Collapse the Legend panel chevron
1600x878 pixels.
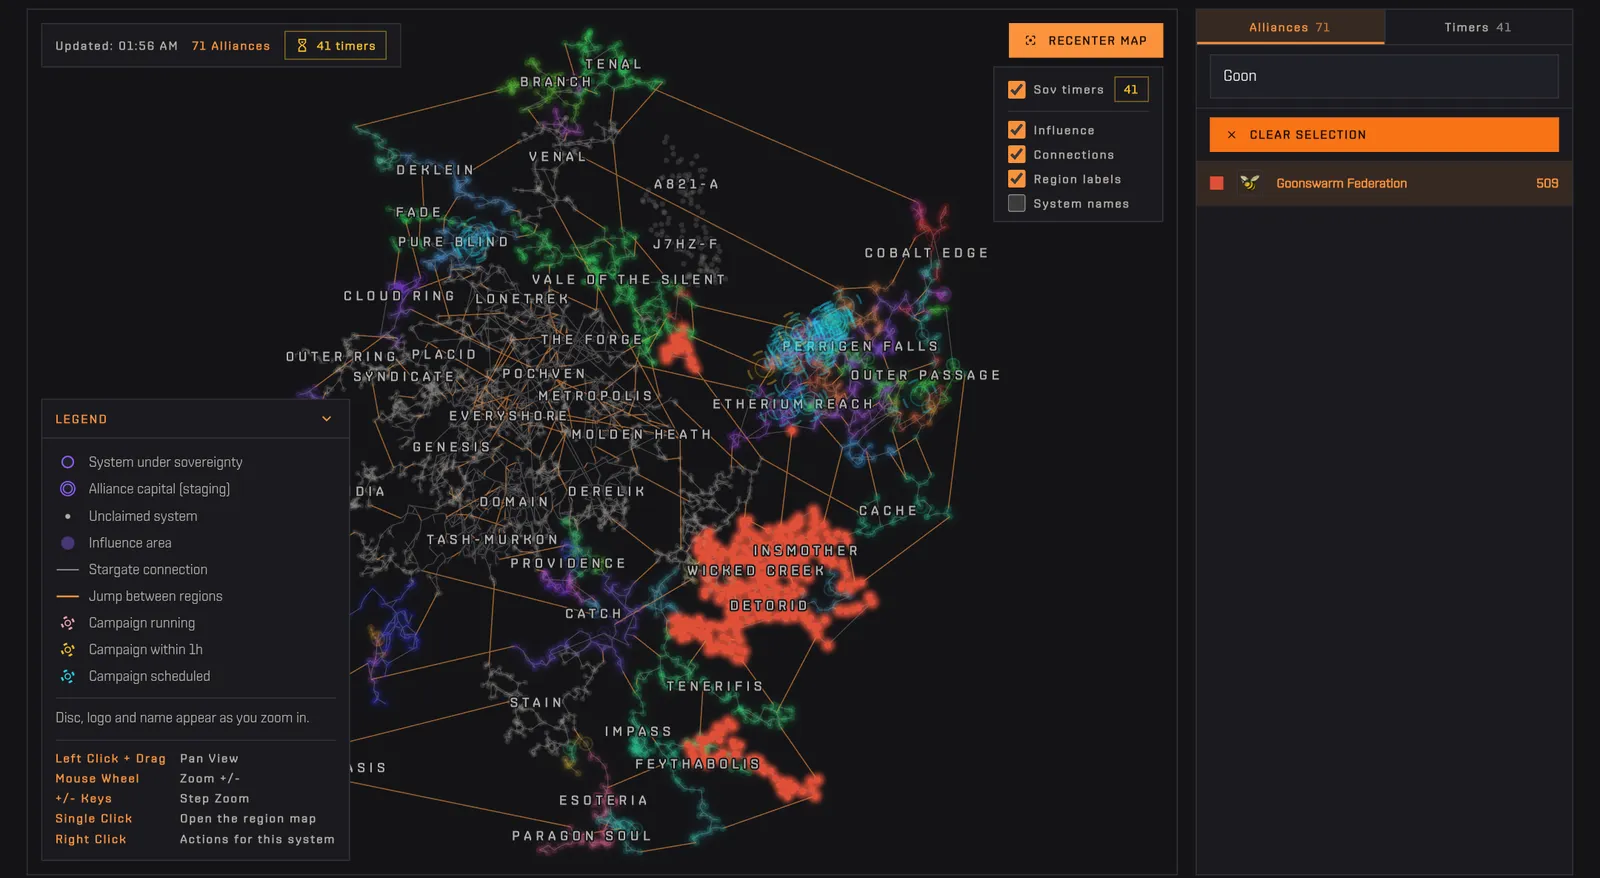tap(326, 419)
